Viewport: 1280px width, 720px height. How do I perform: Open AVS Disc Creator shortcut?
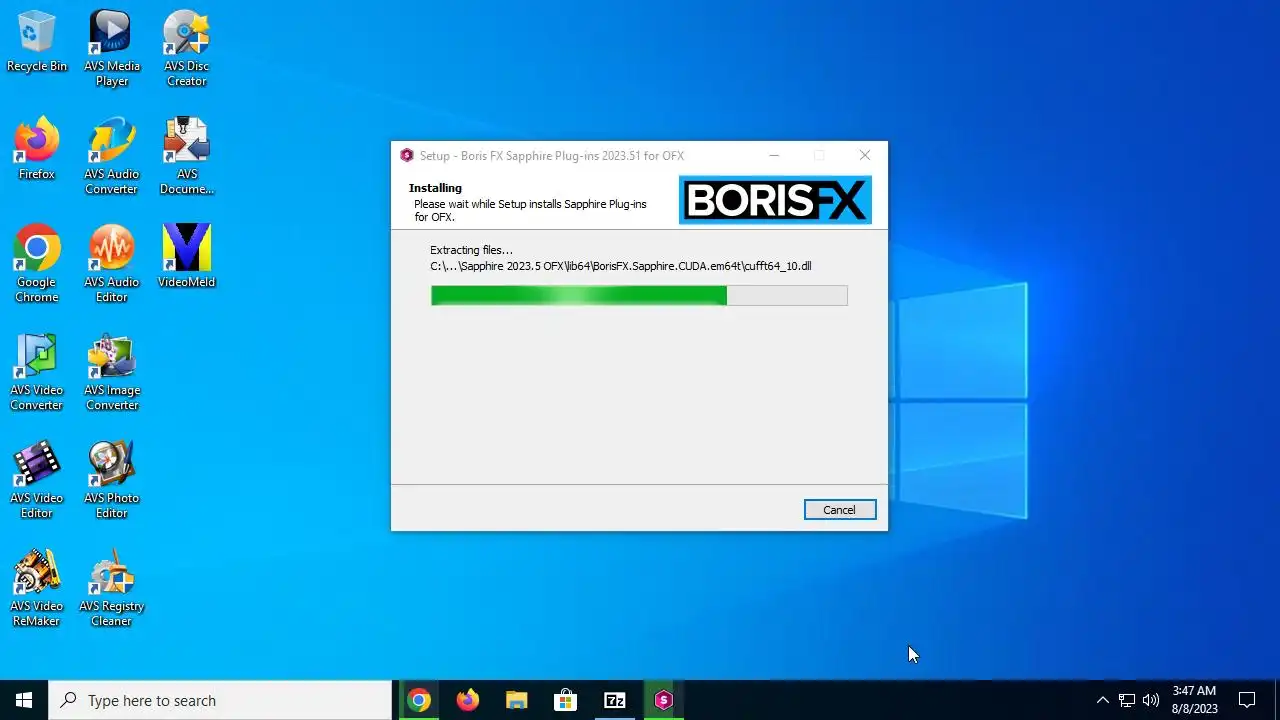coord(186,49)
